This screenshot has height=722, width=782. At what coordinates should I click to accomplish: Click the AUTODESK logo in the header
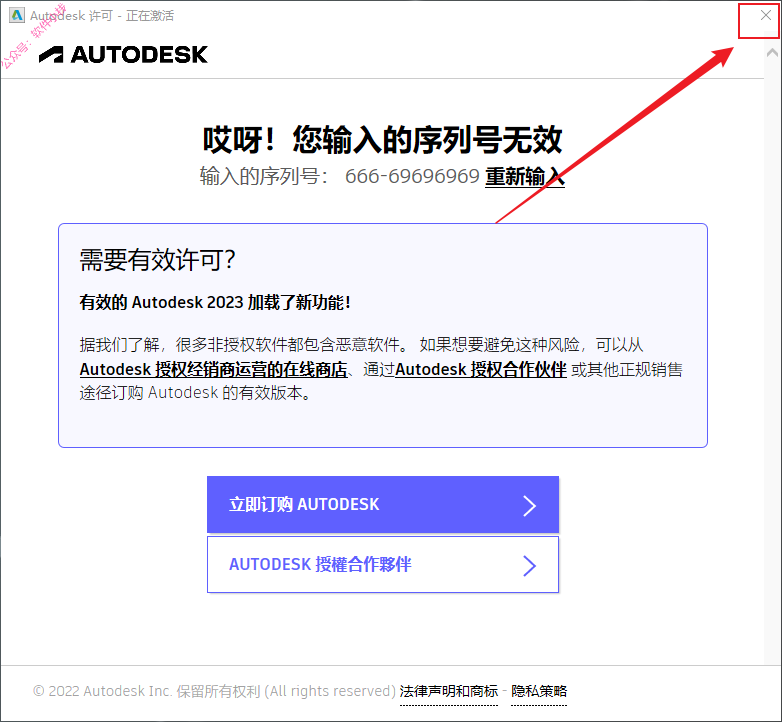123,54
